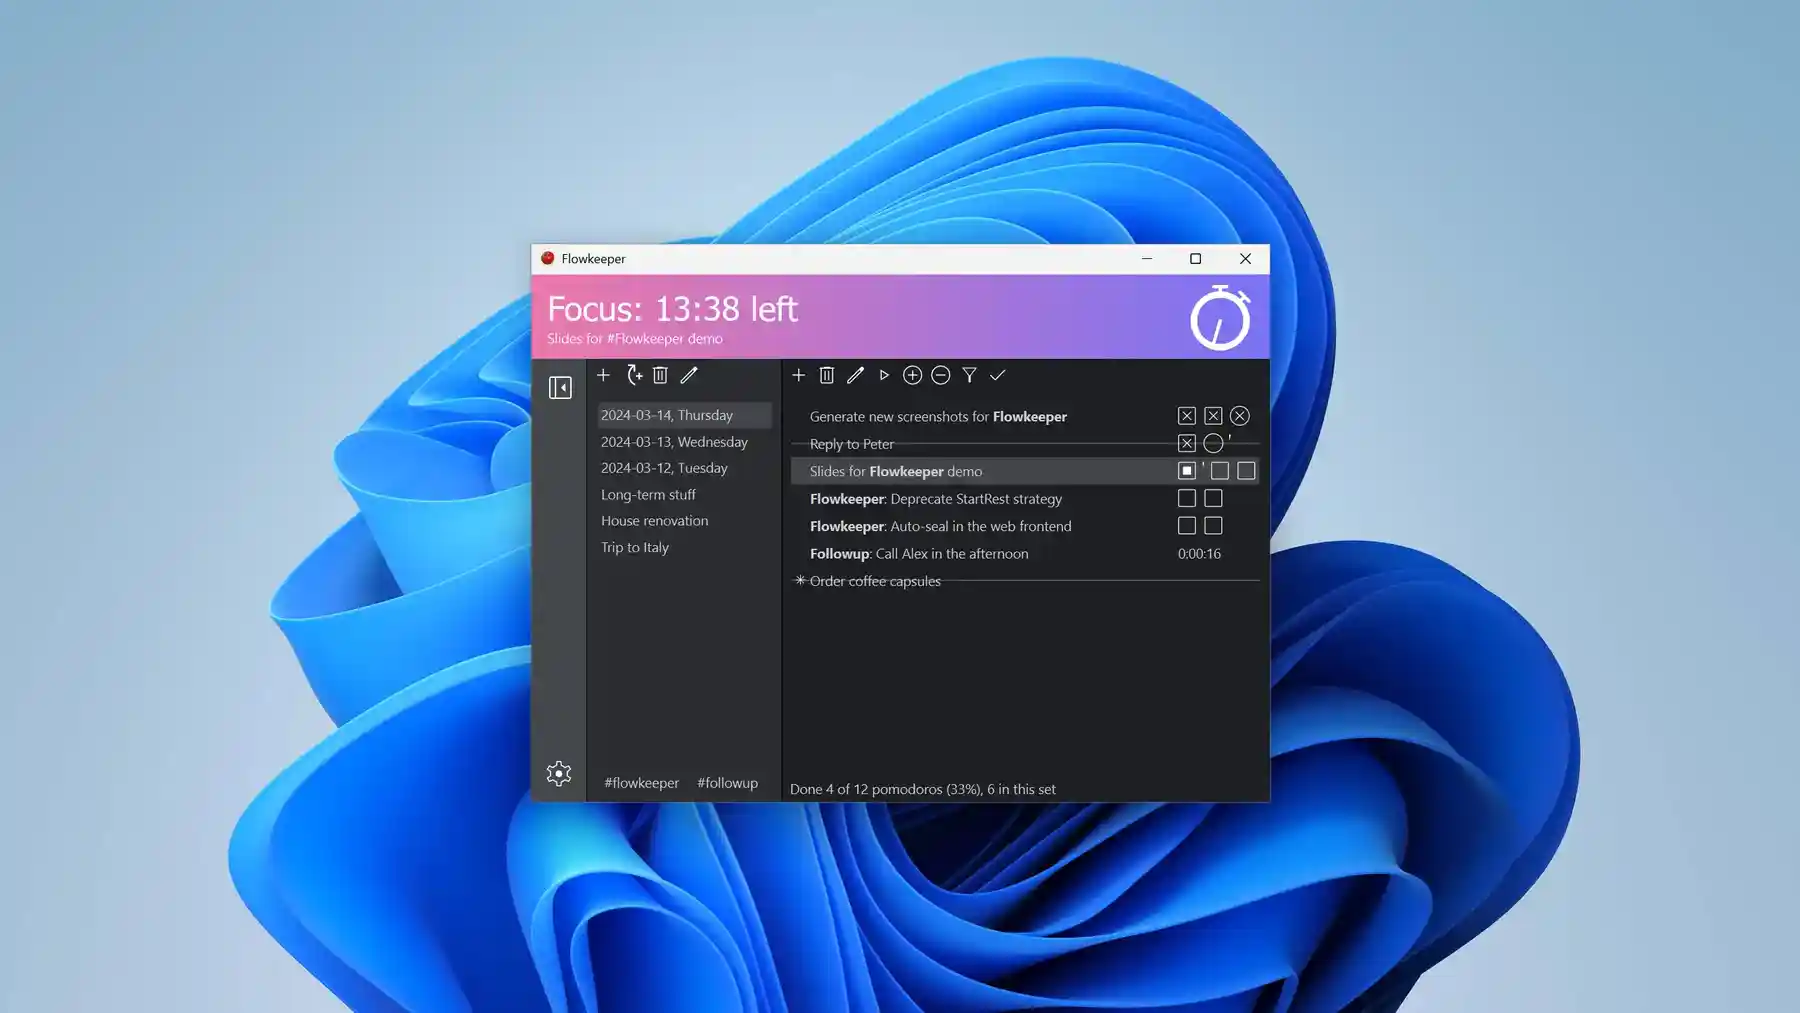Viewport: 1800px width, 1013px height.
Task: Create a new work item with the plus icon
Action: click(x=798, y=375)
